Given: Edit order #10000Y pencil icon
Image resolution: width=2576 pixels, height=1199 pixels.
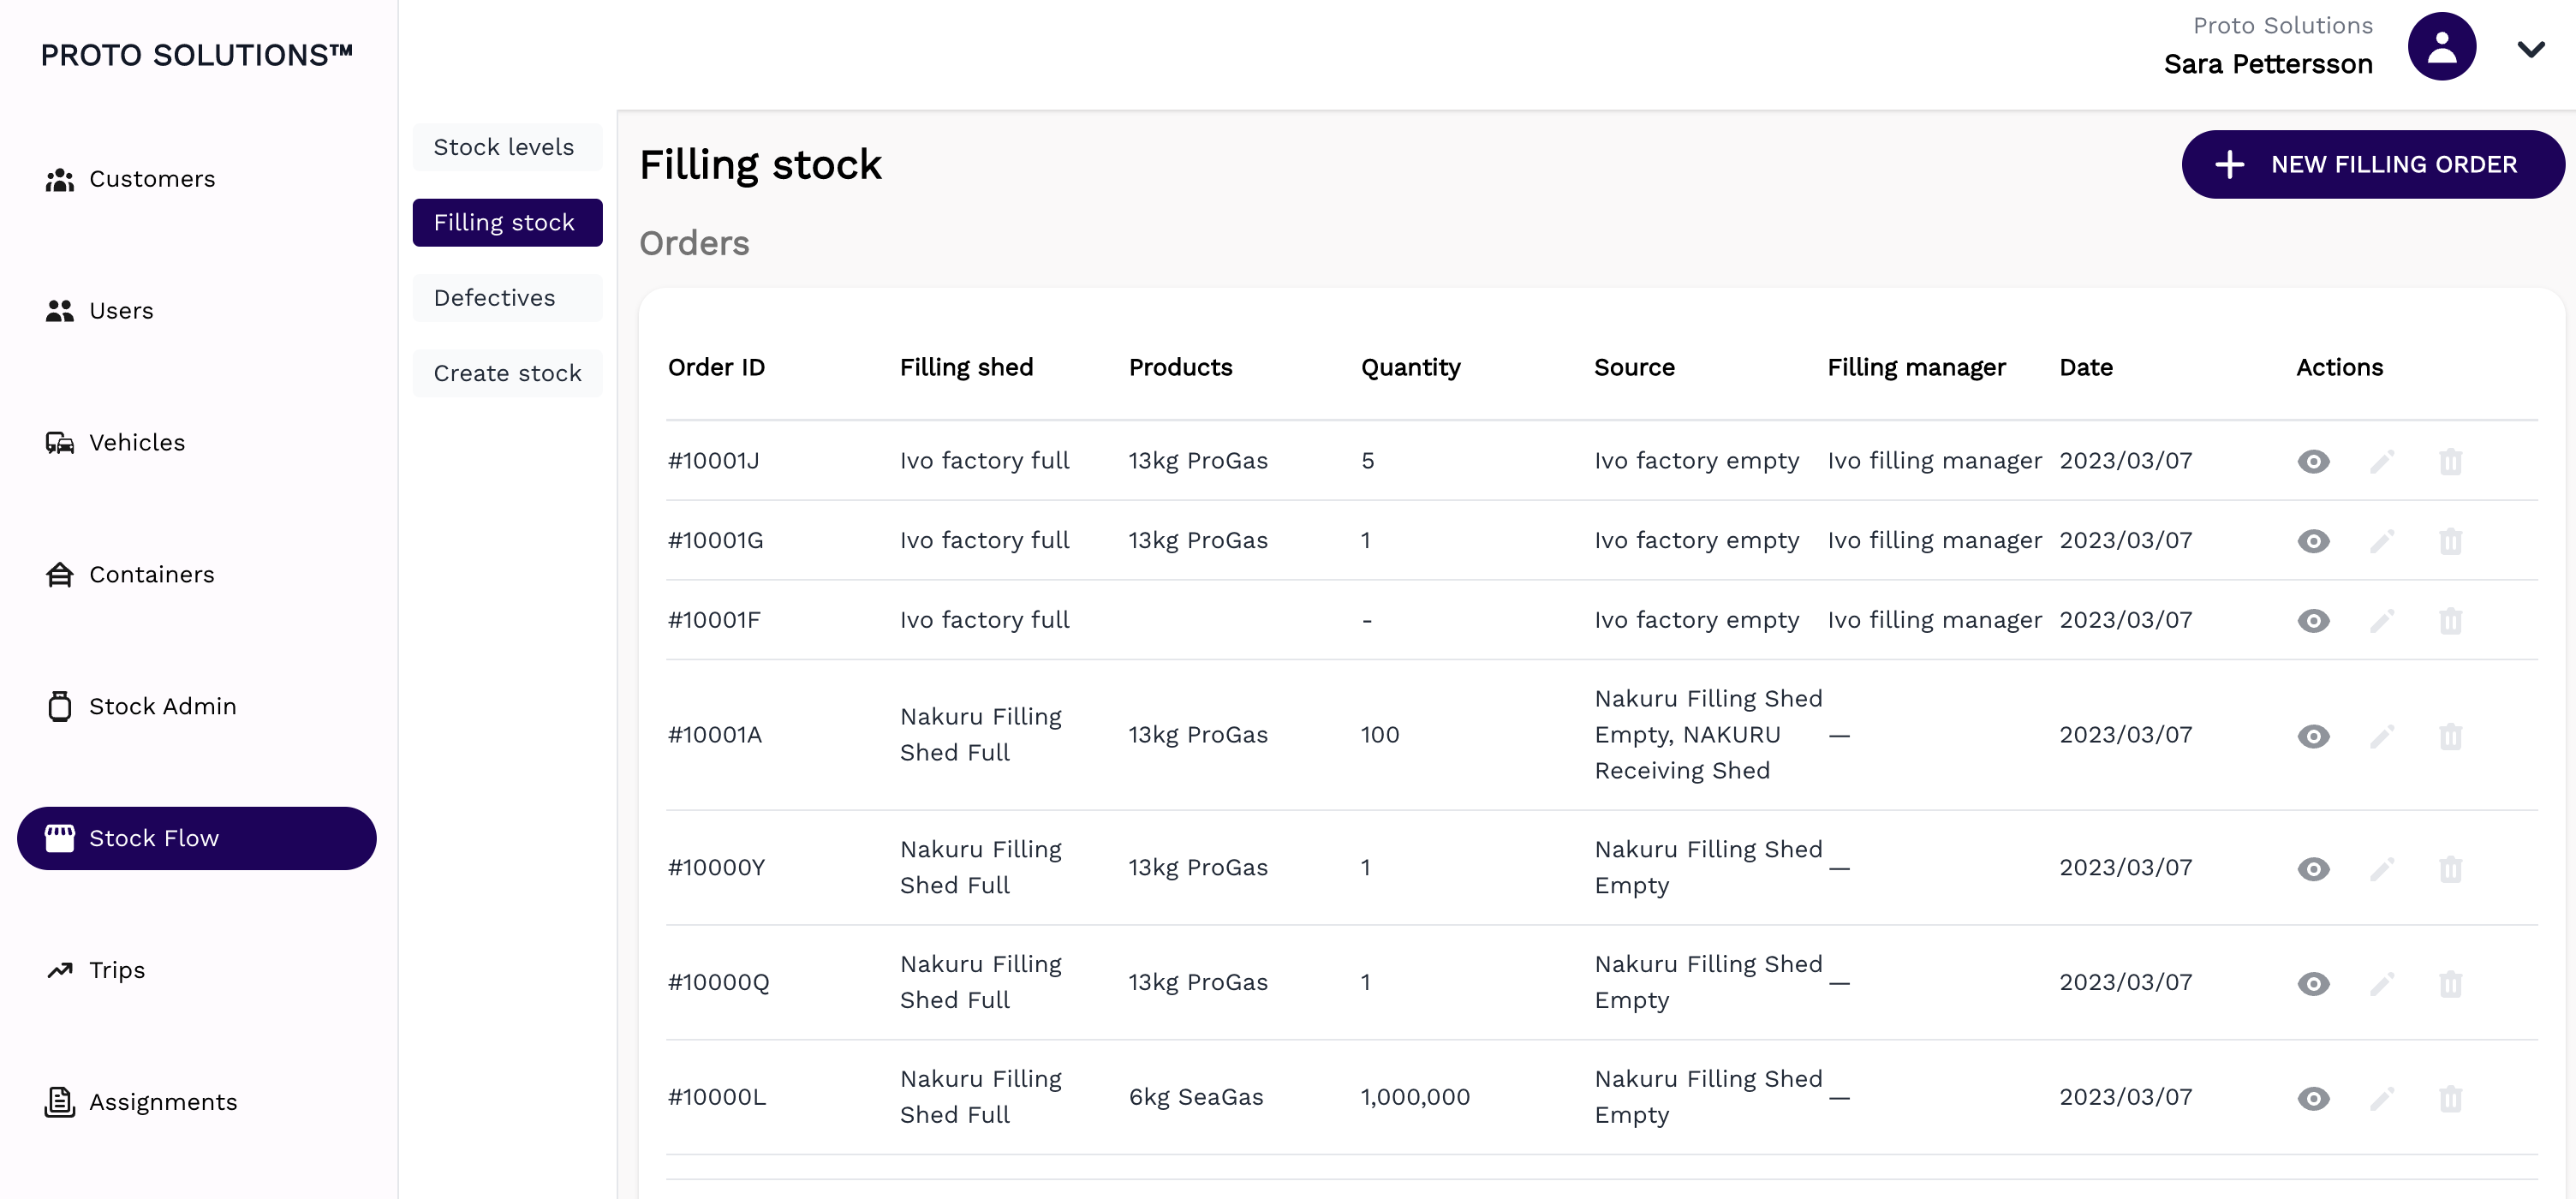Looking at the screenshot, I should [2382, 869].
